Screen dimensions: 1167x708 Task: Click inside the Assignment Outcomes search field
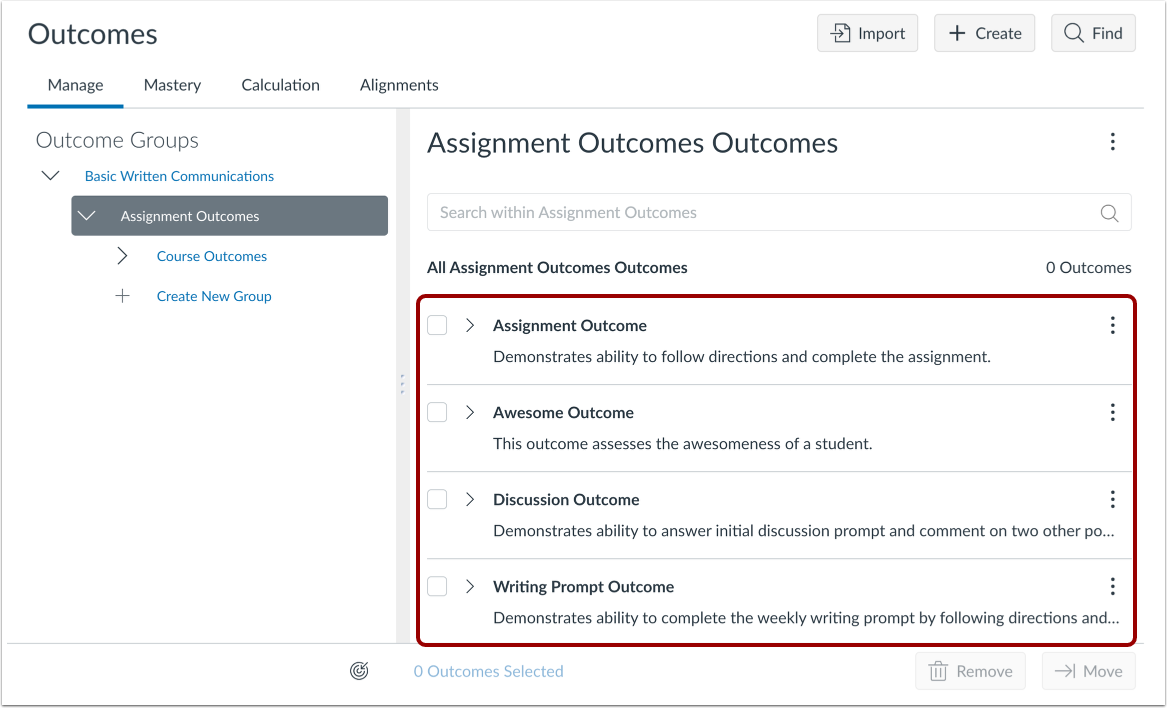click(700, 212)
